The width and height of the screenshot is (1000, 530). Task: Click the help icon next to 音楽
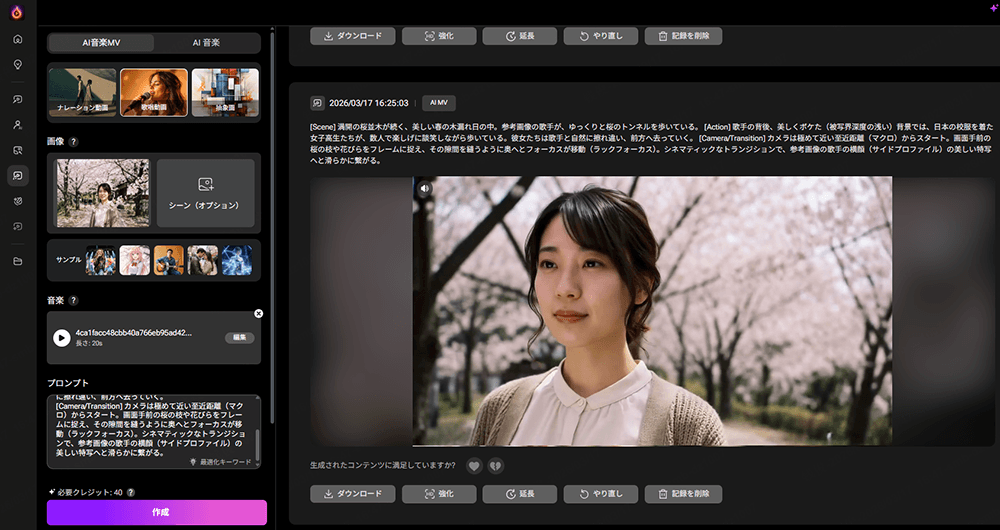coord(74,300)
